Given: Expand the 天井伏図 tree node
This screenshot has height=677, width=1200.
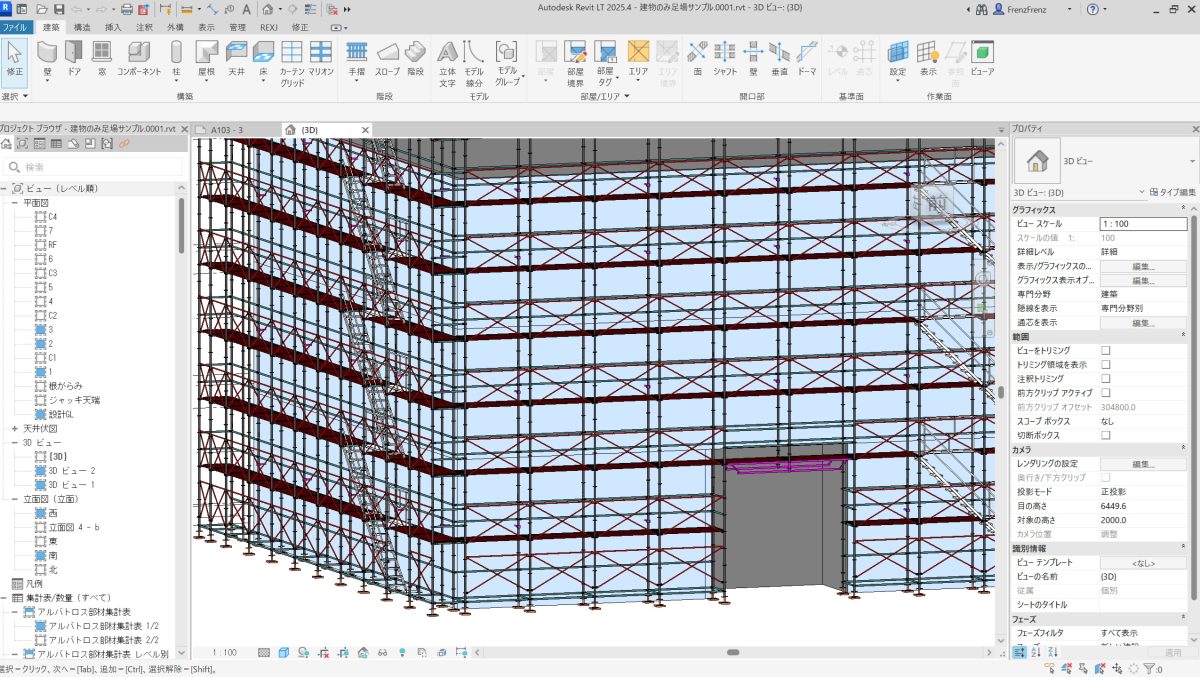Looking at the screenshot, I should (x=15, y=428).
